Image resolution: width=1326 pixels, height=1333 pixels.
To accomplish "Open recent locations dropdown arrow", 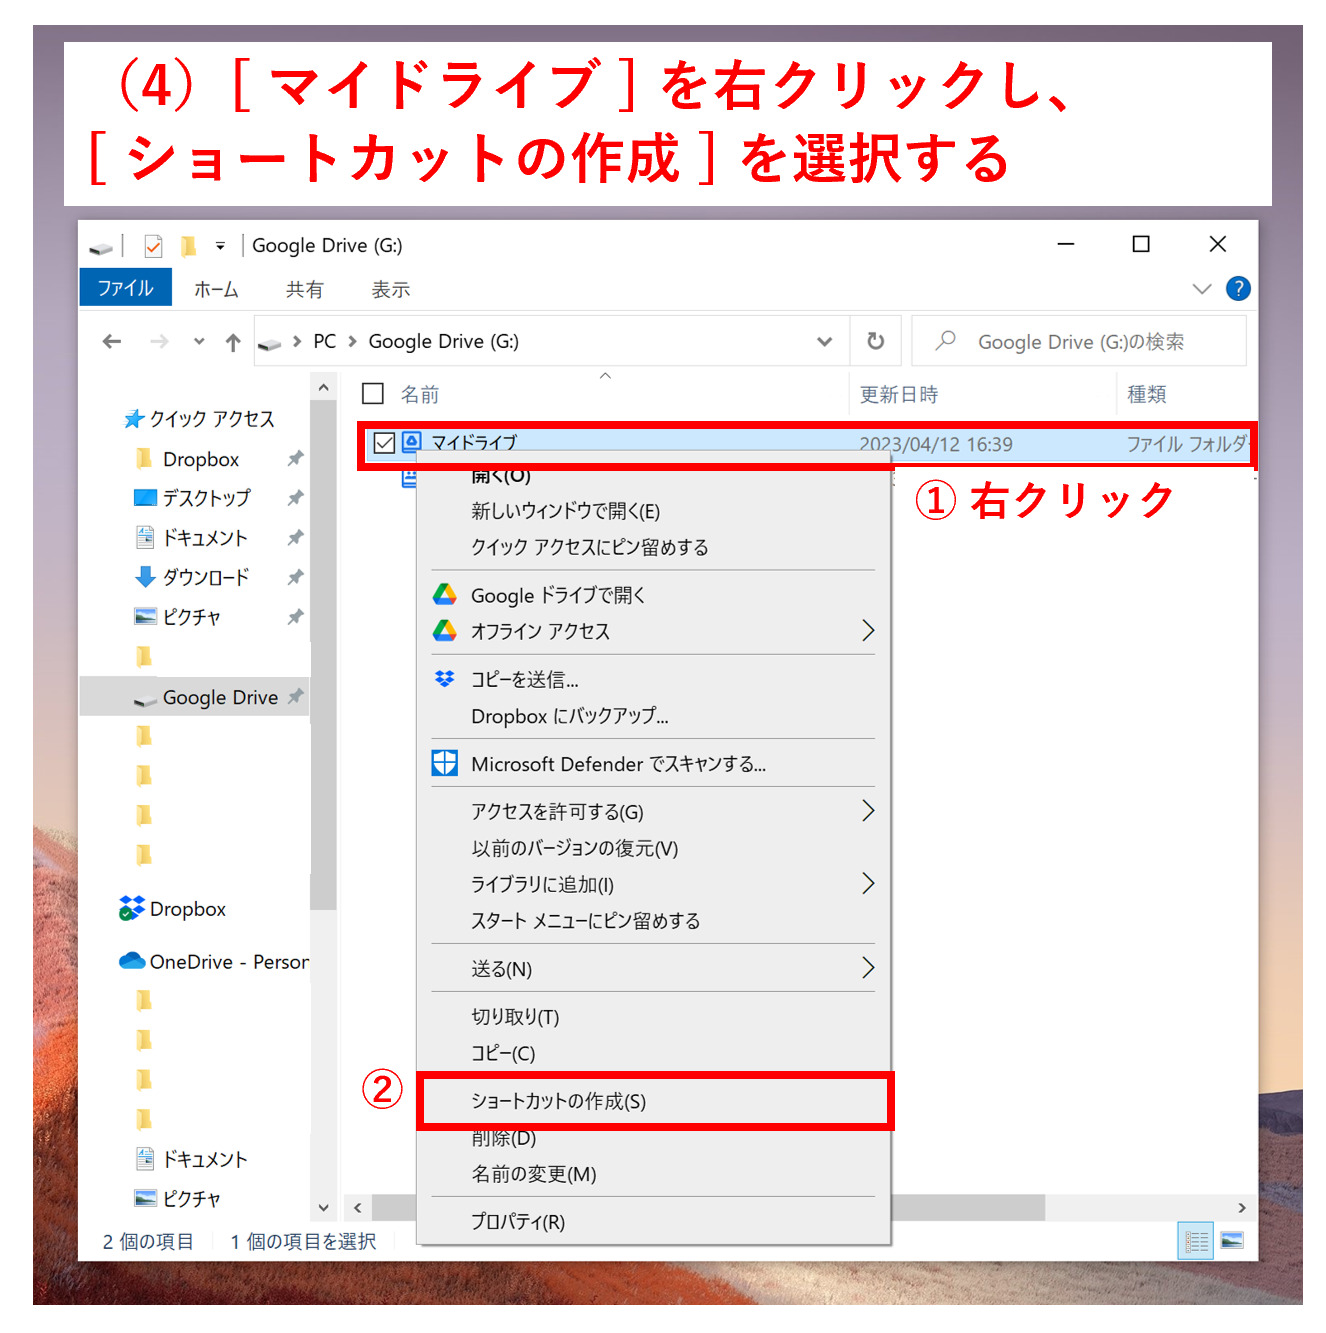I will click(x=199, y=342).
